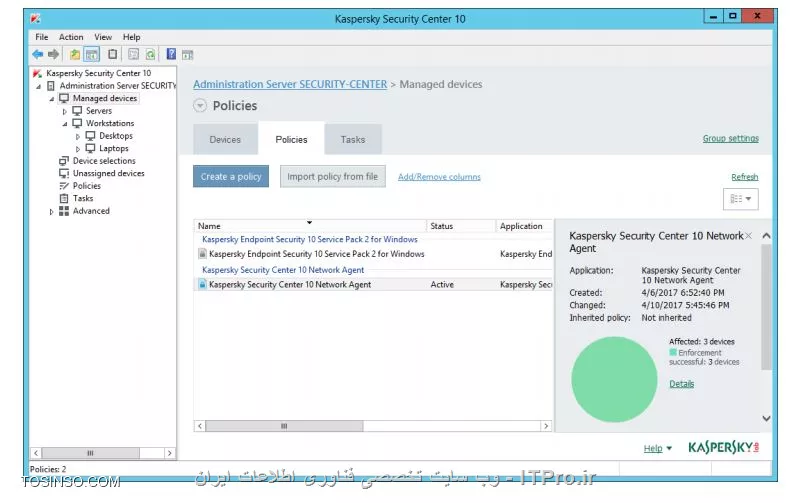Select Kaspersky Security Center 10 Network Agent row
The width and height of the screenshot is (790, 503).
pyautogui.click(x=373, y=284)
